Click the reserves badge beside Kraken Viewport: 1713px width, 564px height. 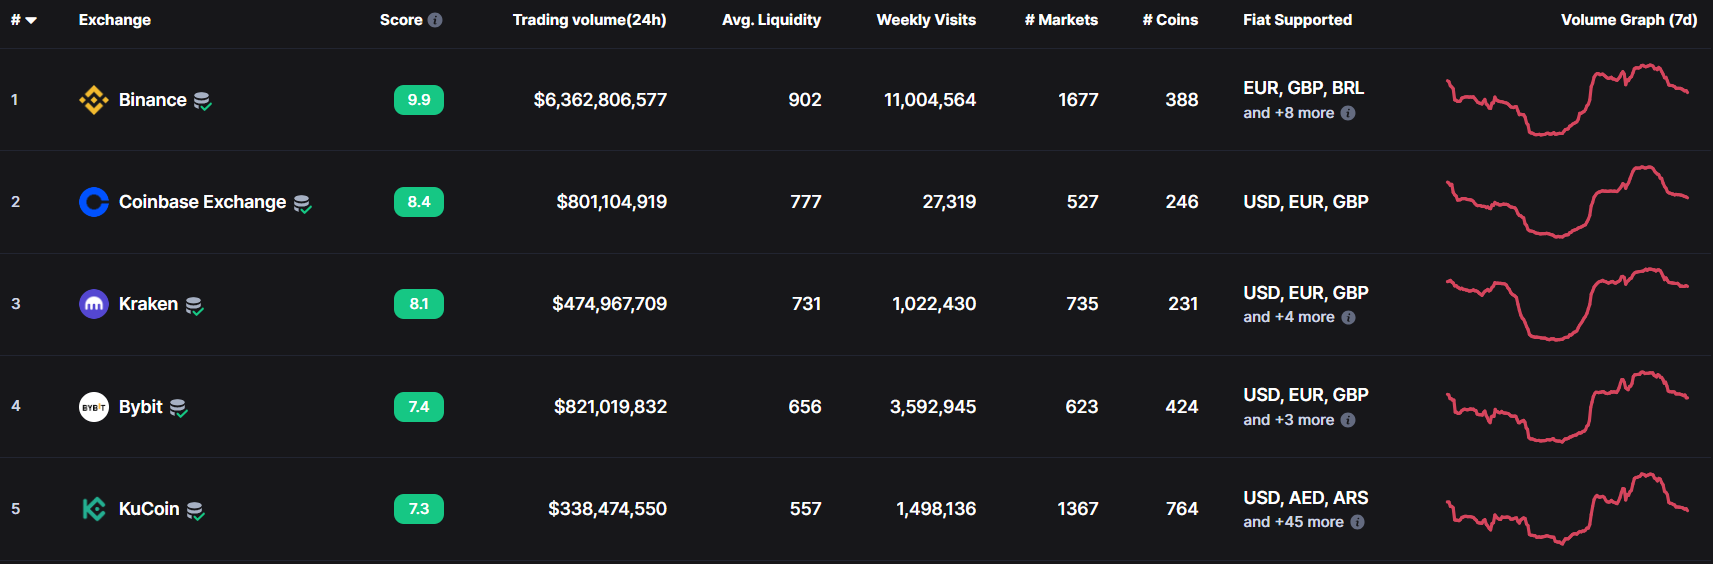tap(194, 306)
